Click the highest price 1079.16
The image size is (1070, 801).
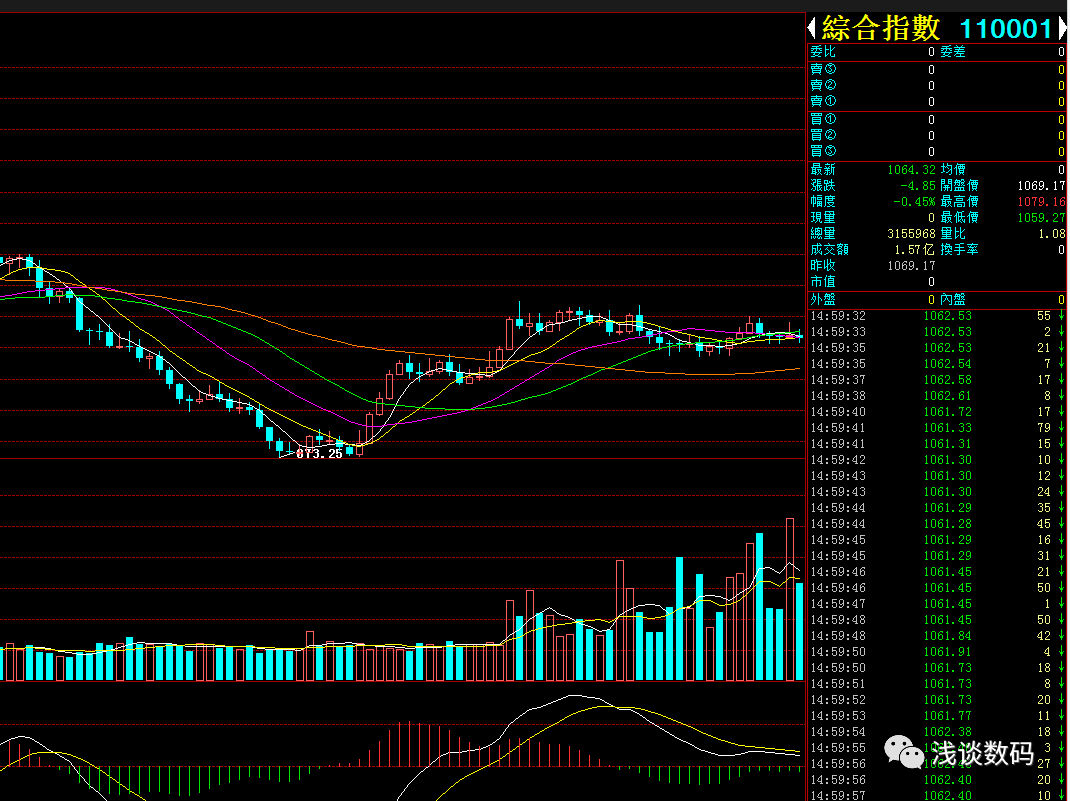[1041, 202]
